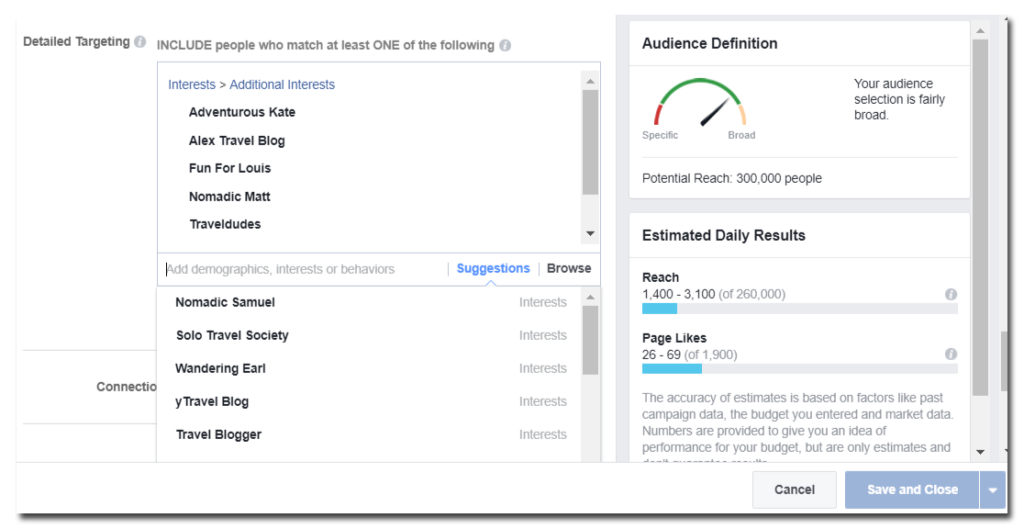1024x529 pixels.
Task: Open the Save and Close dropdown arrow
Action: coord(993,490)
